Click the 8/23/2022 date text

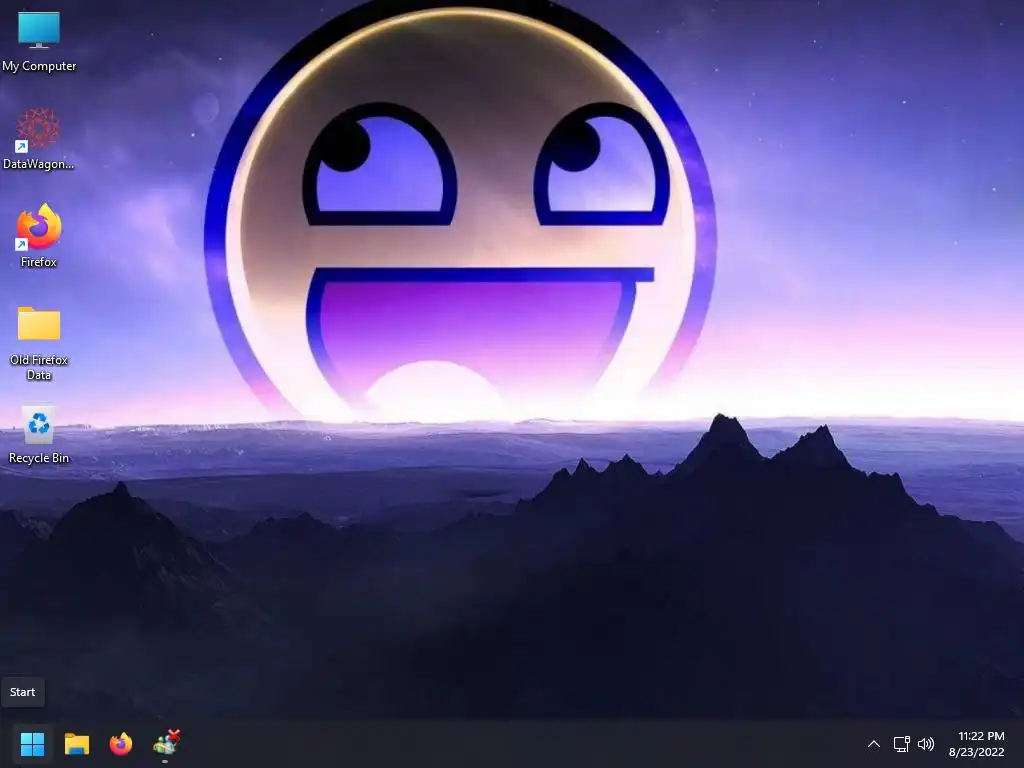pos(976,752)
